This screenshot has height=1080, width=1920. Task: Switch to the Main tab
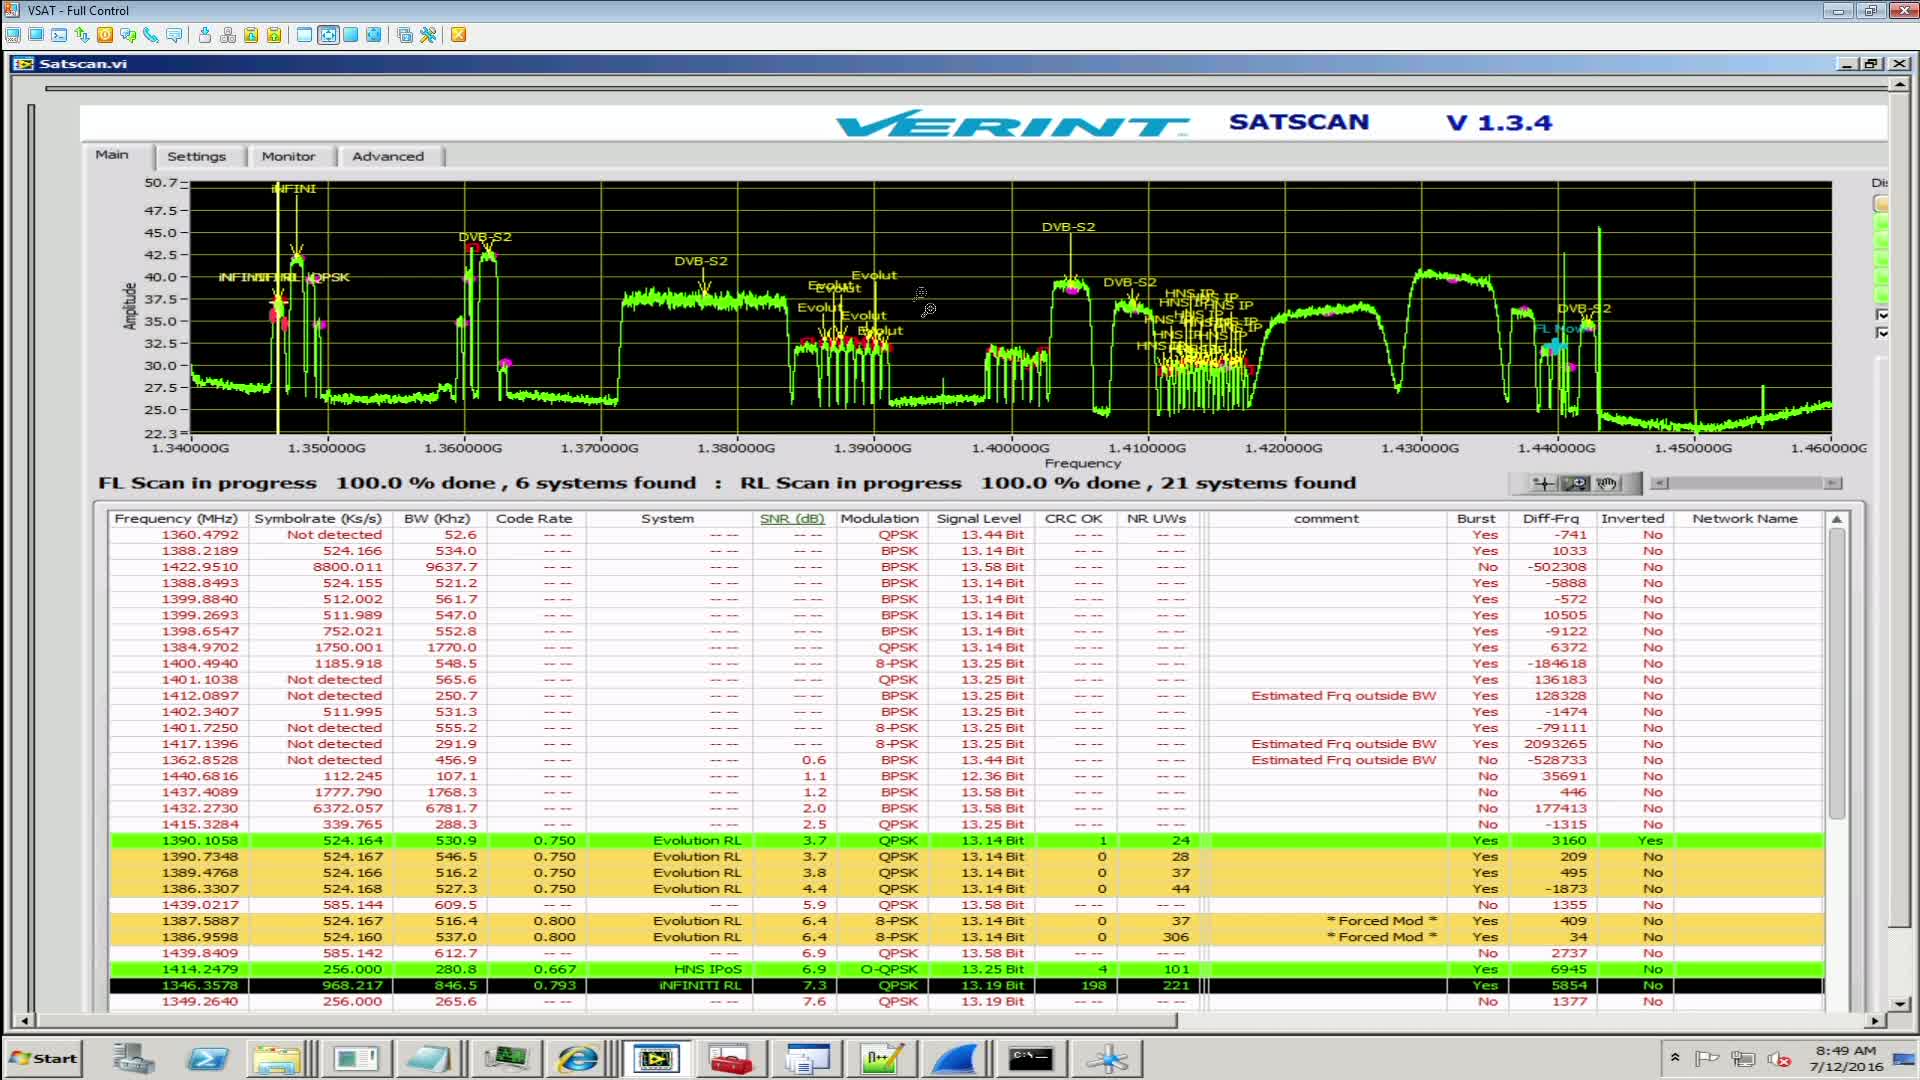[112, 155]
